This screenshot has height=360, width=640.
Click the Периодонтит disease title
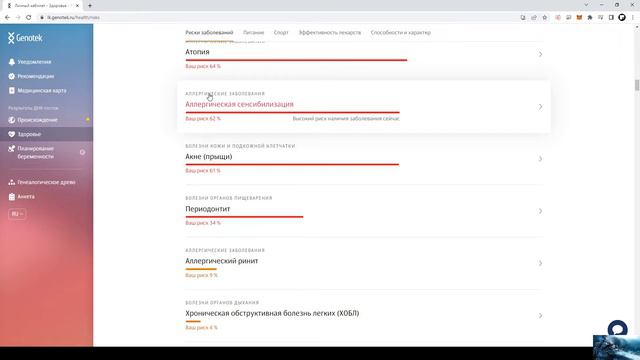(208, 209)
